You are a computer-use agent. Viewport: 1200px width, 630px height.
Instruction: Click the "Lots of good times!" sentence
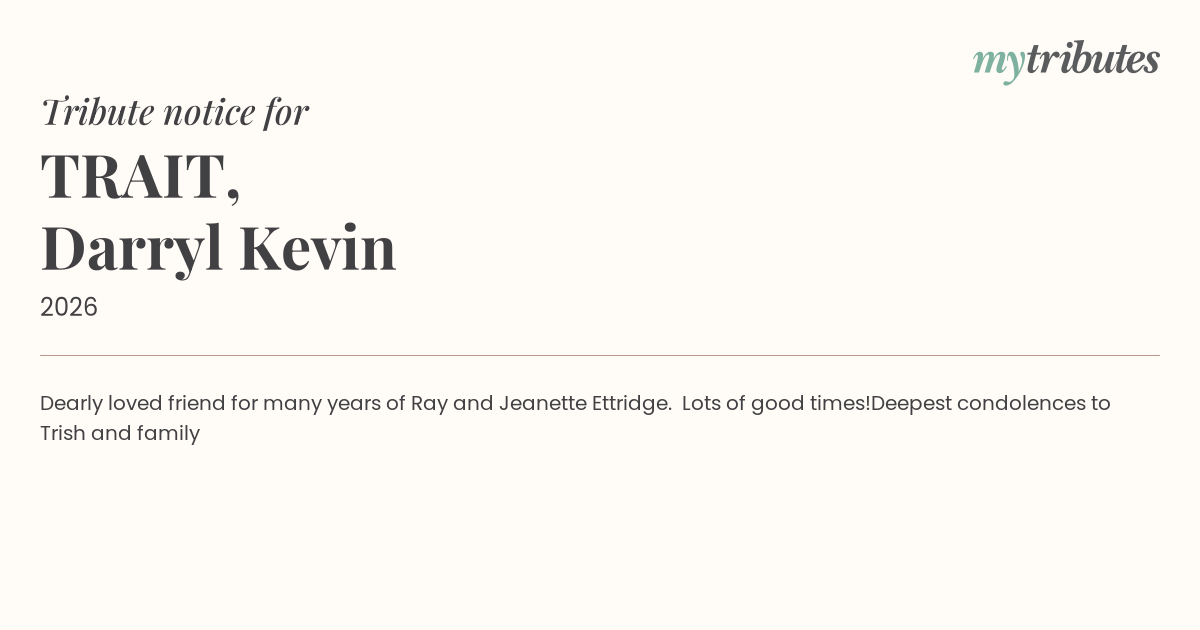tap(775, 403)
